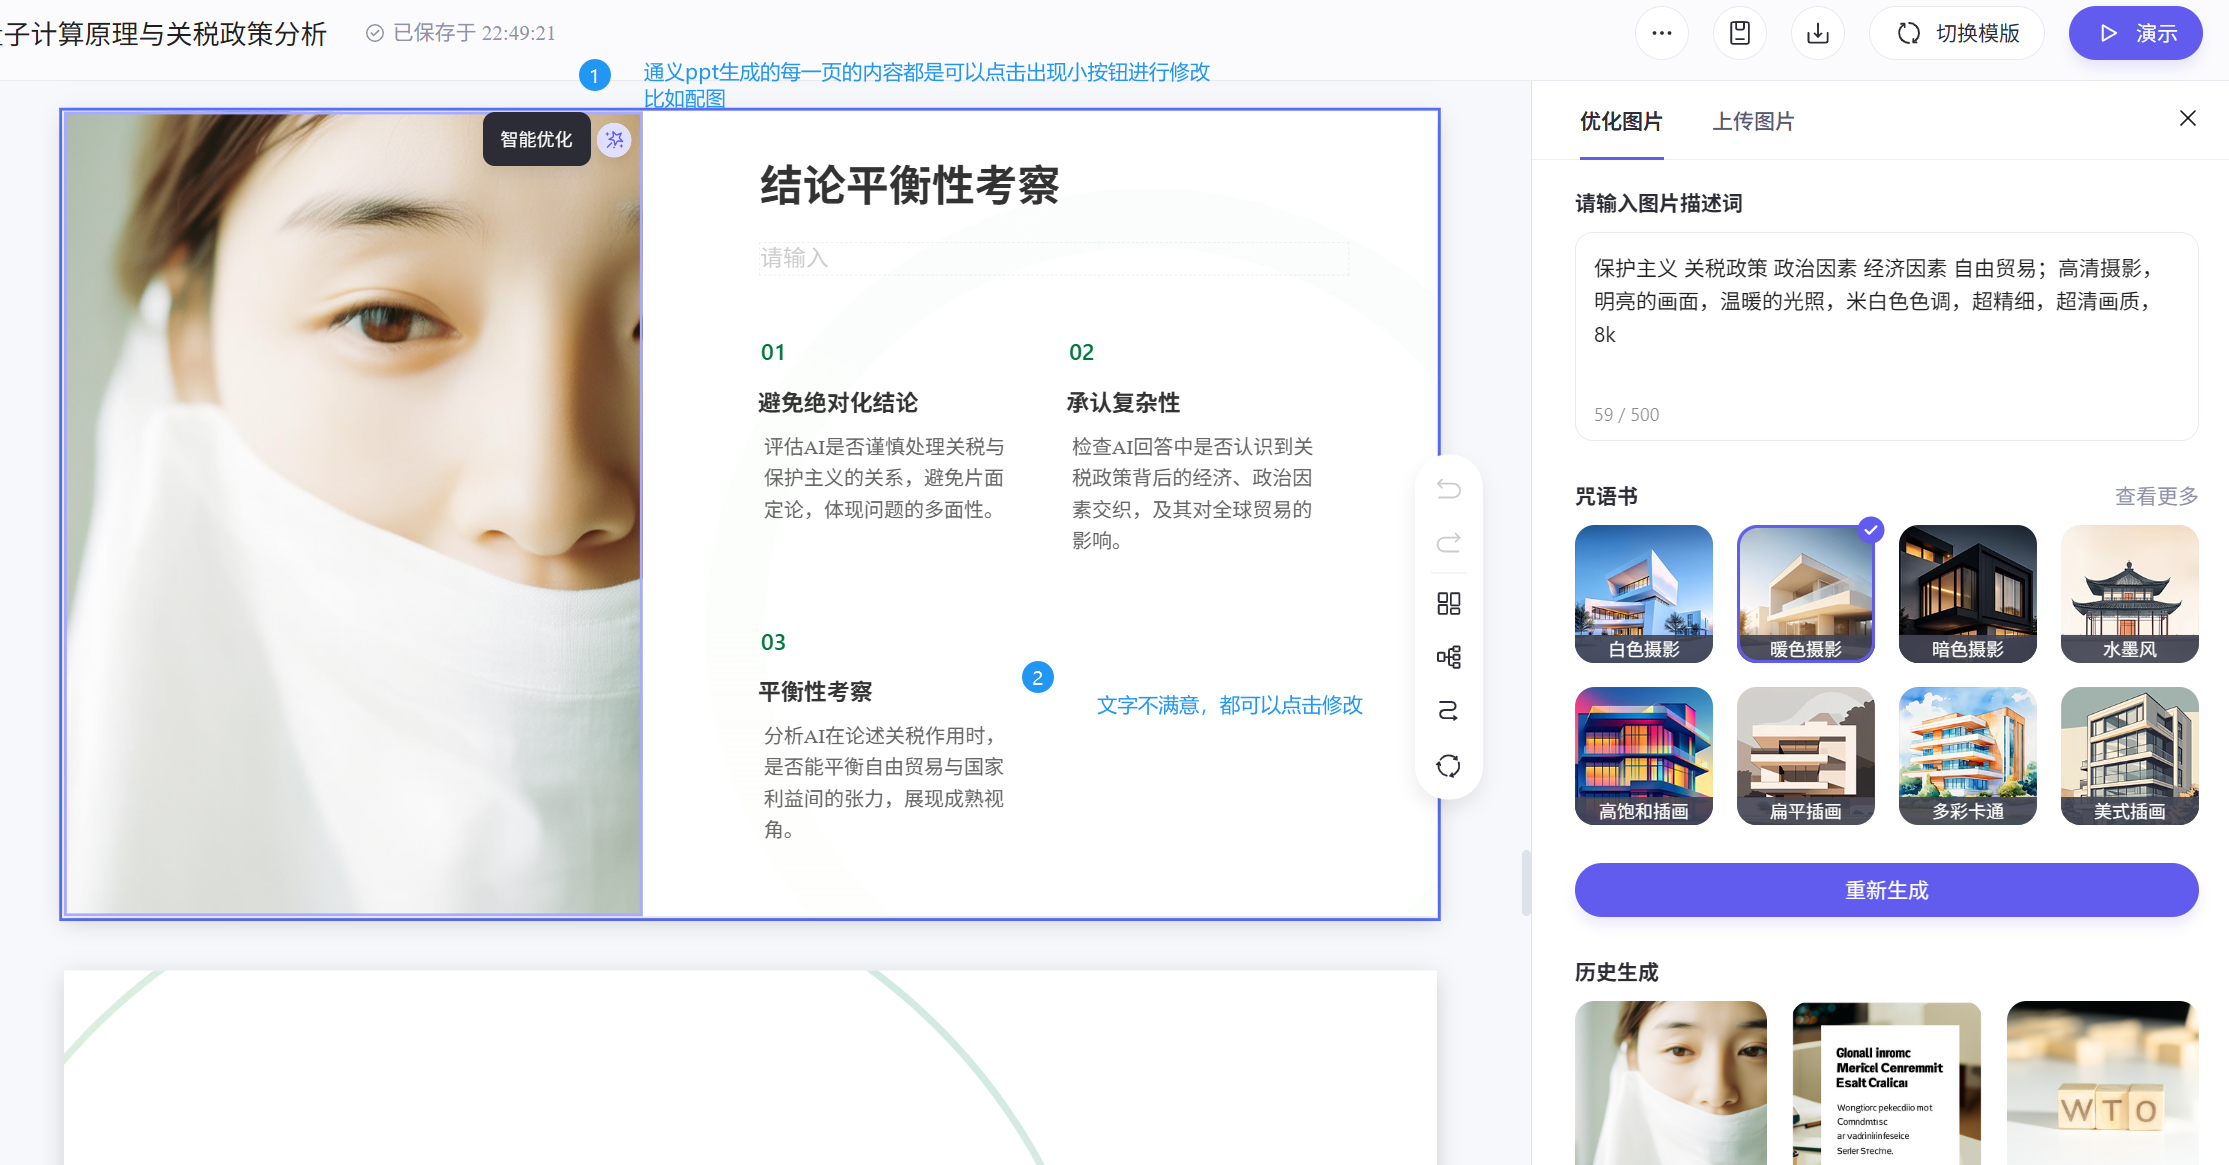Screen dimensions: 2229x1165
Task: Open the slide layout grid tool
Action: click(1448, 603)
